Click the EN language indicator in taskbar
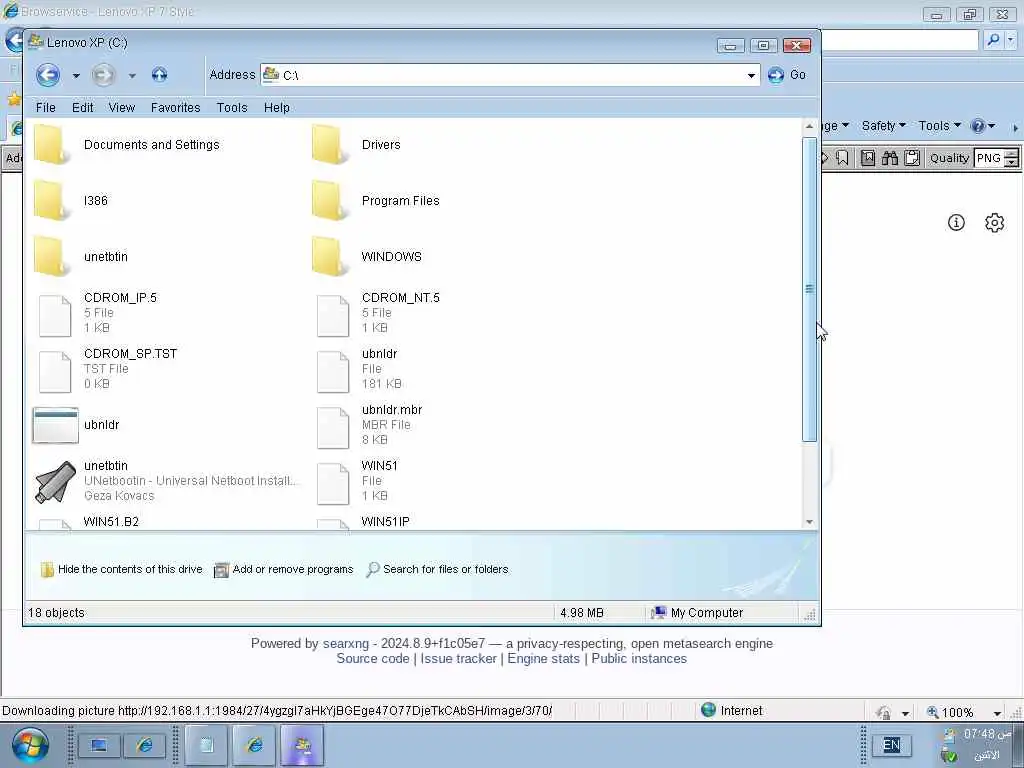Image resolution: width=1024 pixels, height=768 pixels. [891, 745]
